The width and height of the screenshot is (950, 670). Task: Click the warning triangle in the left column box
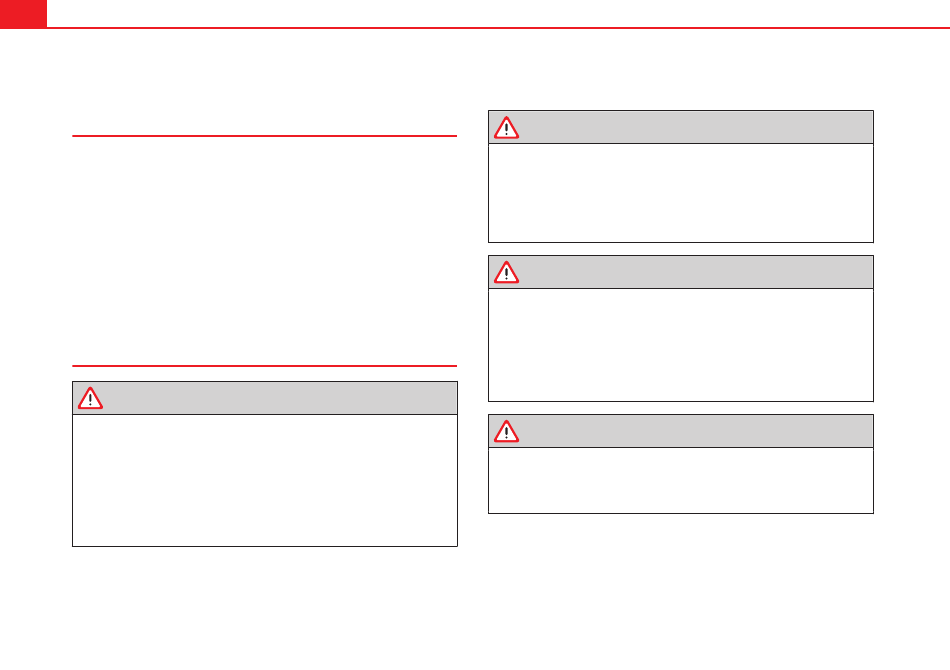(x=90, y=399)
